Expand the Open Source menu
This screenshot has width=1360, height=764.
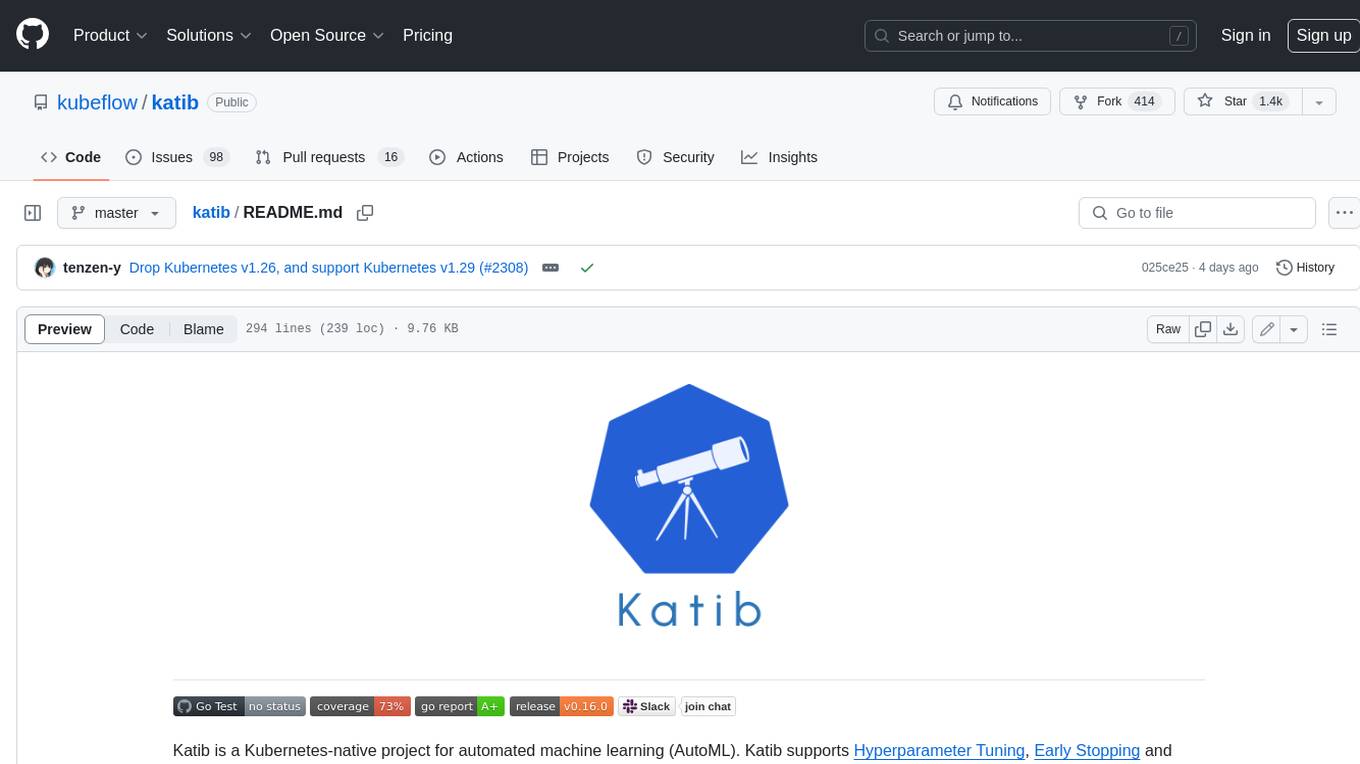(x=327, y=35)
